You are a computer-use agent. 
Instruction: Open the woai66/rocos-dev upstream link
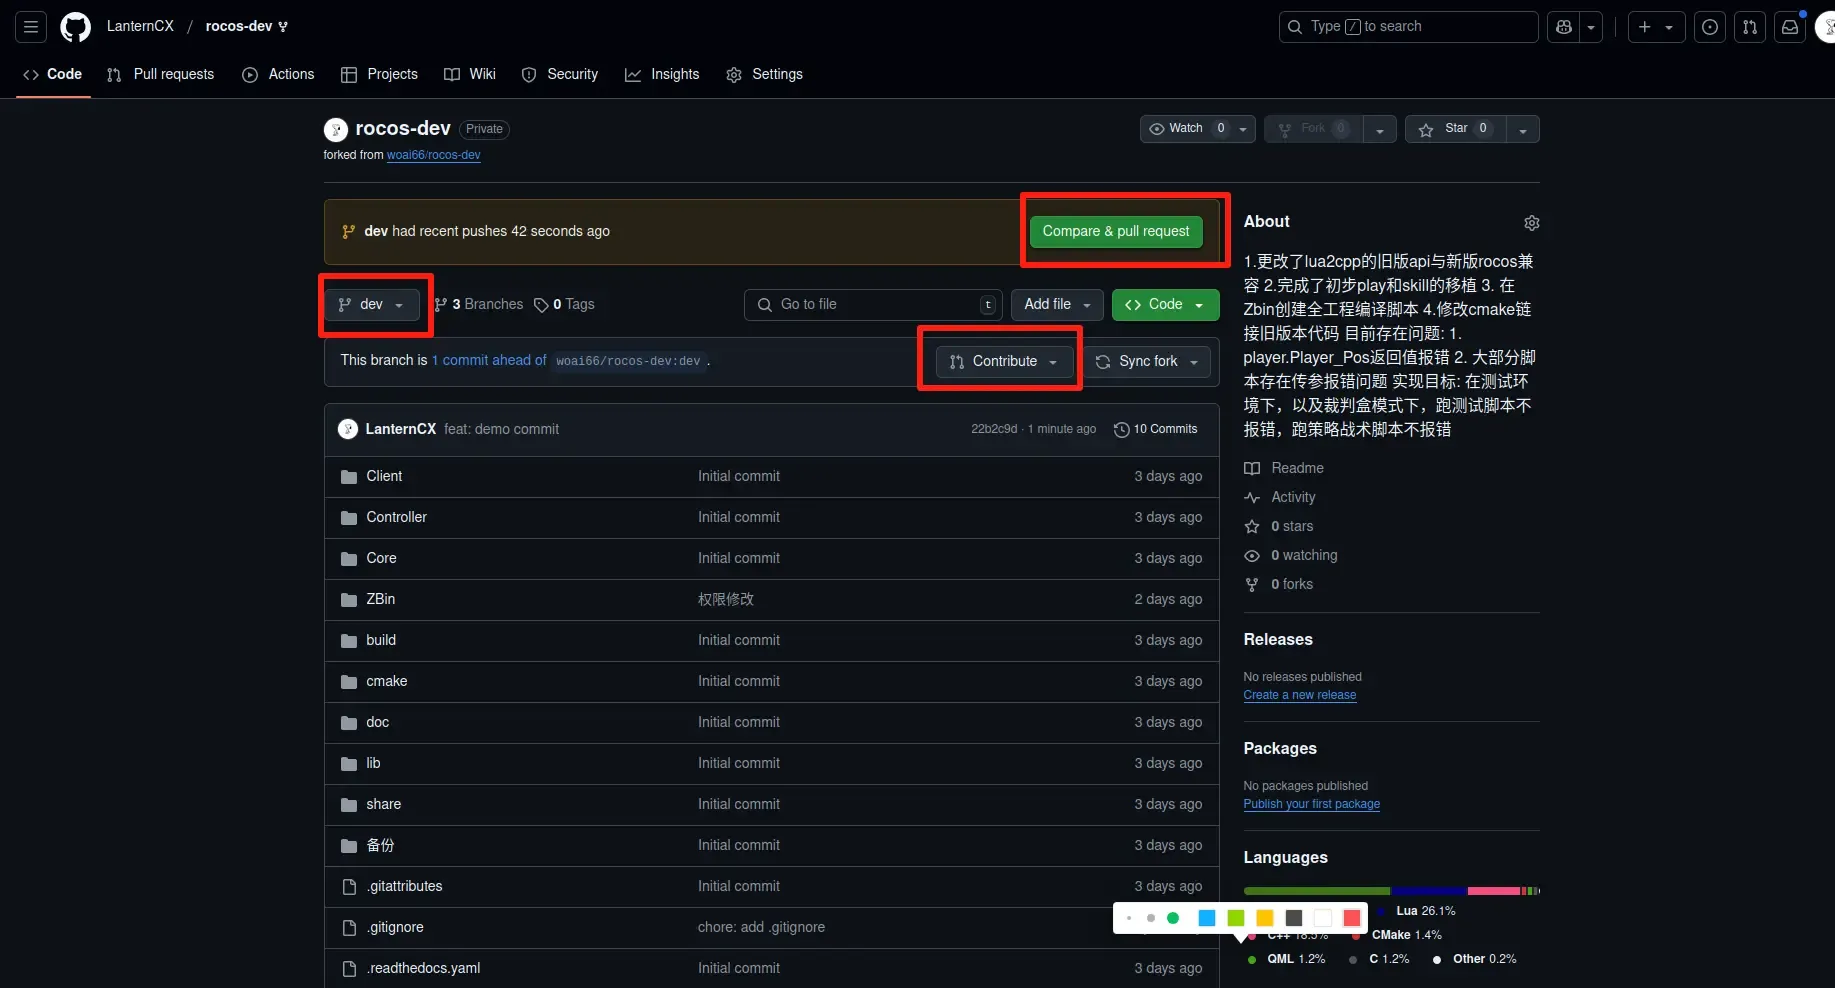pyautogui.click(x=434, y=155)
